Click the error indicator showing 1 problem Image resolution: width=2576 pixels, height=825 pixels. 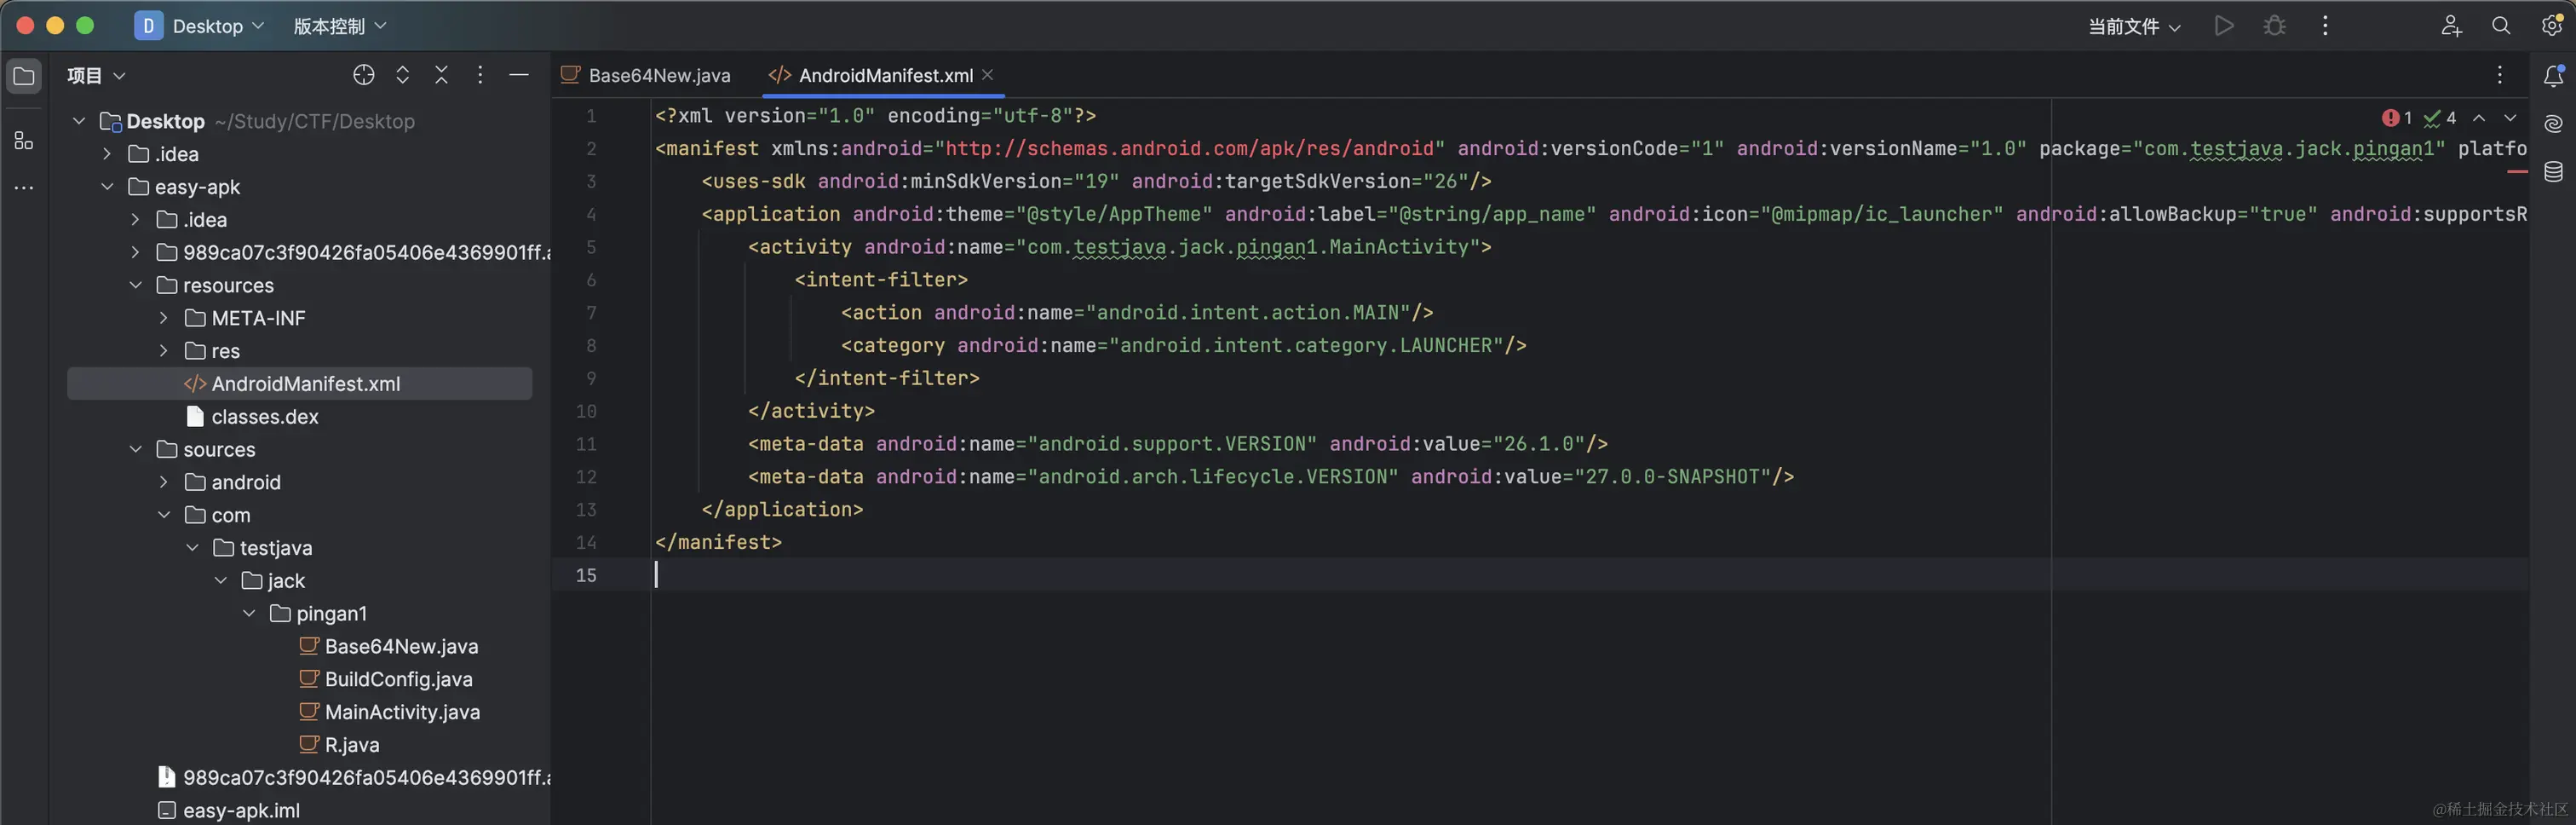click(2397, 118)
